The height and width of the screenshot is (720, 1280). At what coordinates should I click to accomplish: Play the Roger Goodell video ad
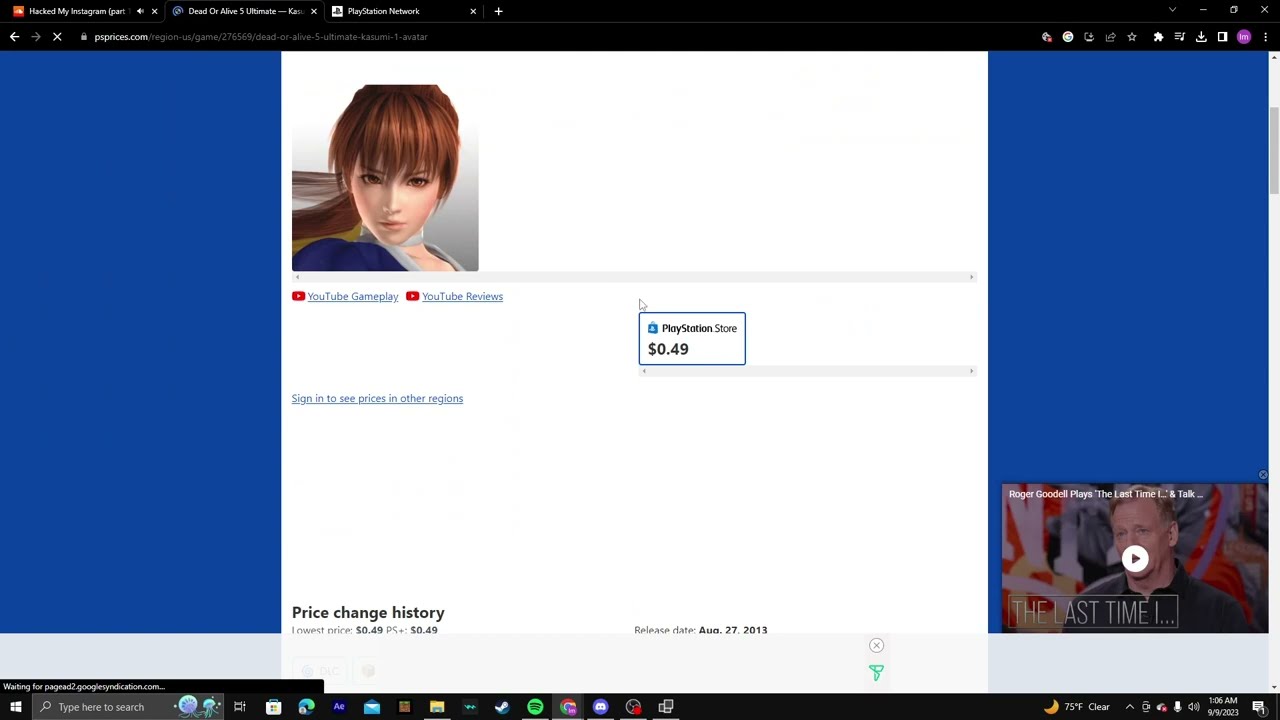click(1135, 559)
